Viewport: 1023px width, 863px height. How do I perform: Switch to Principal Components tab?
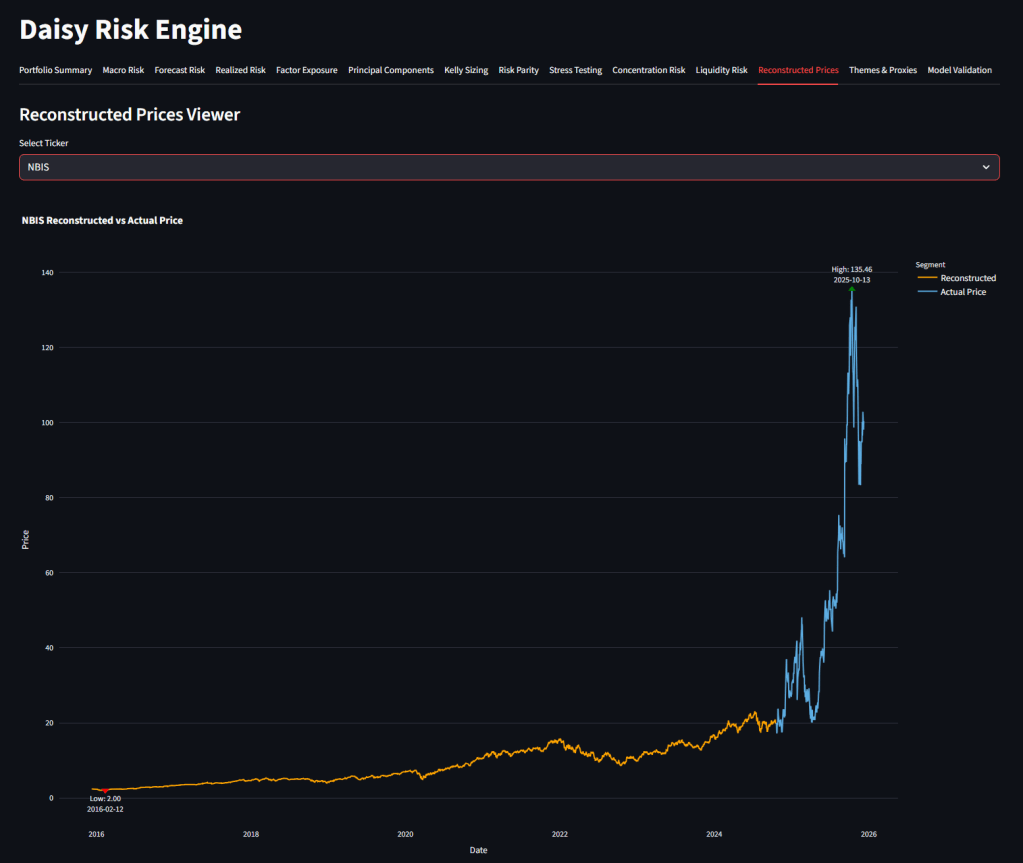[x=390, y=70]
